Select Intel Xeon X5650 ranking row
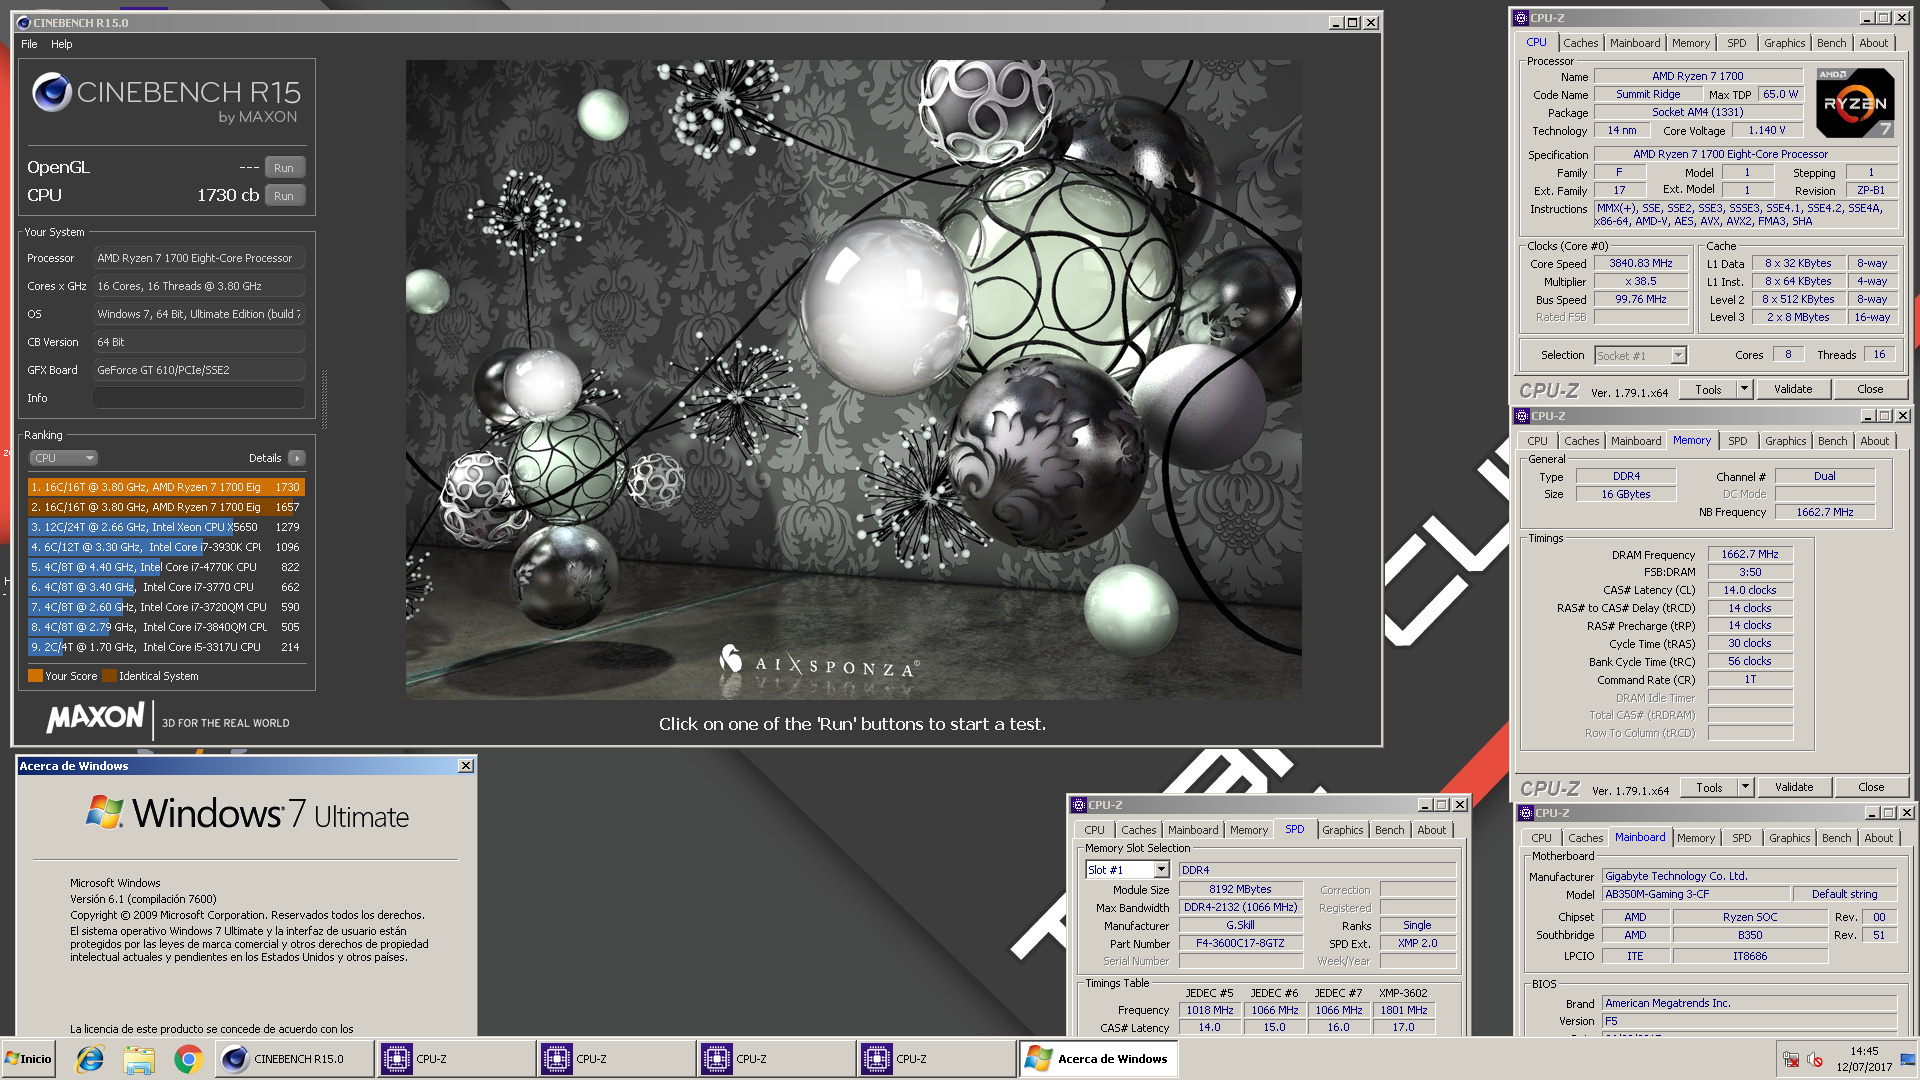Image resolution: width=1920 pixels, height=1080 pixels. (166, 527)
